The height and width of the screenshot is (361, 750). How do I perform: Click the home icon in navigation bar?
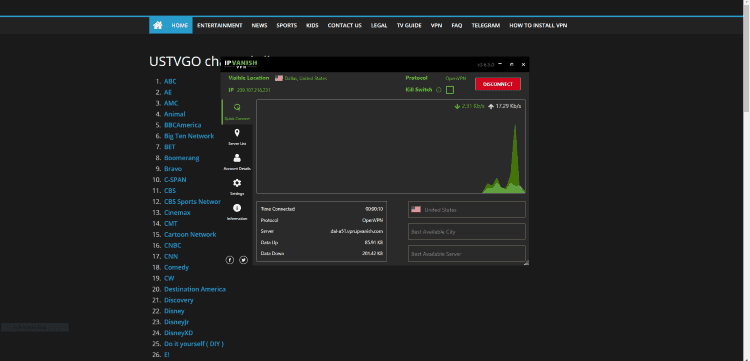point(157,25)
